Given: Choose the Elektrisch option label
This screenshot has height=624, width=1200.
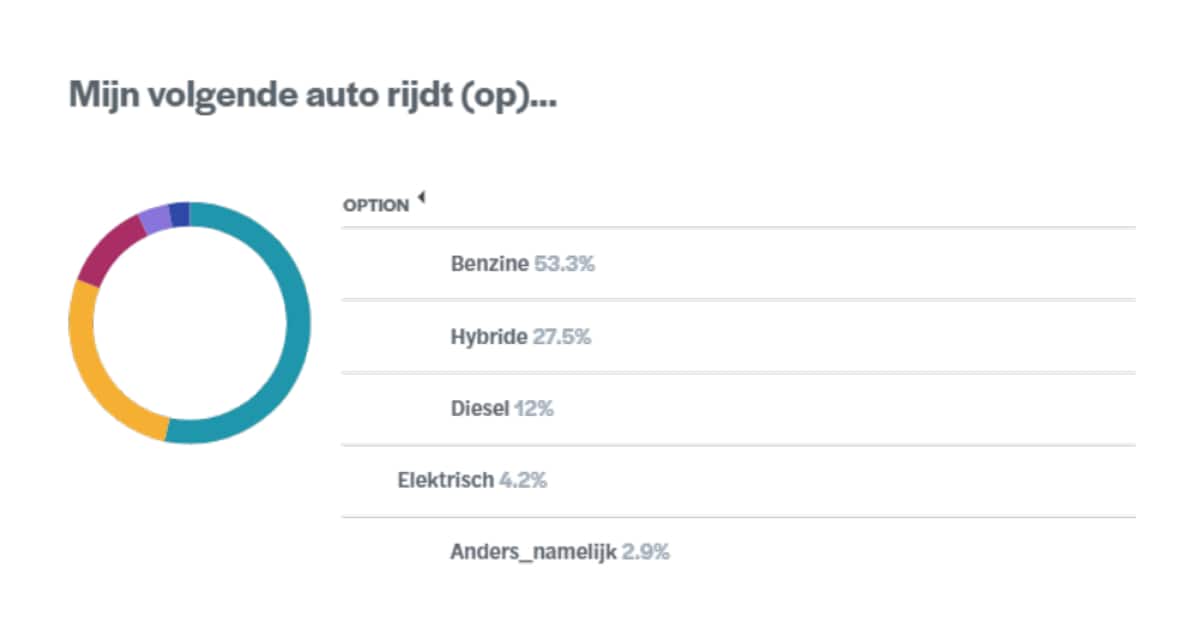Looking at the screenshot, I should pyautogui.click(x=446, y=480).
